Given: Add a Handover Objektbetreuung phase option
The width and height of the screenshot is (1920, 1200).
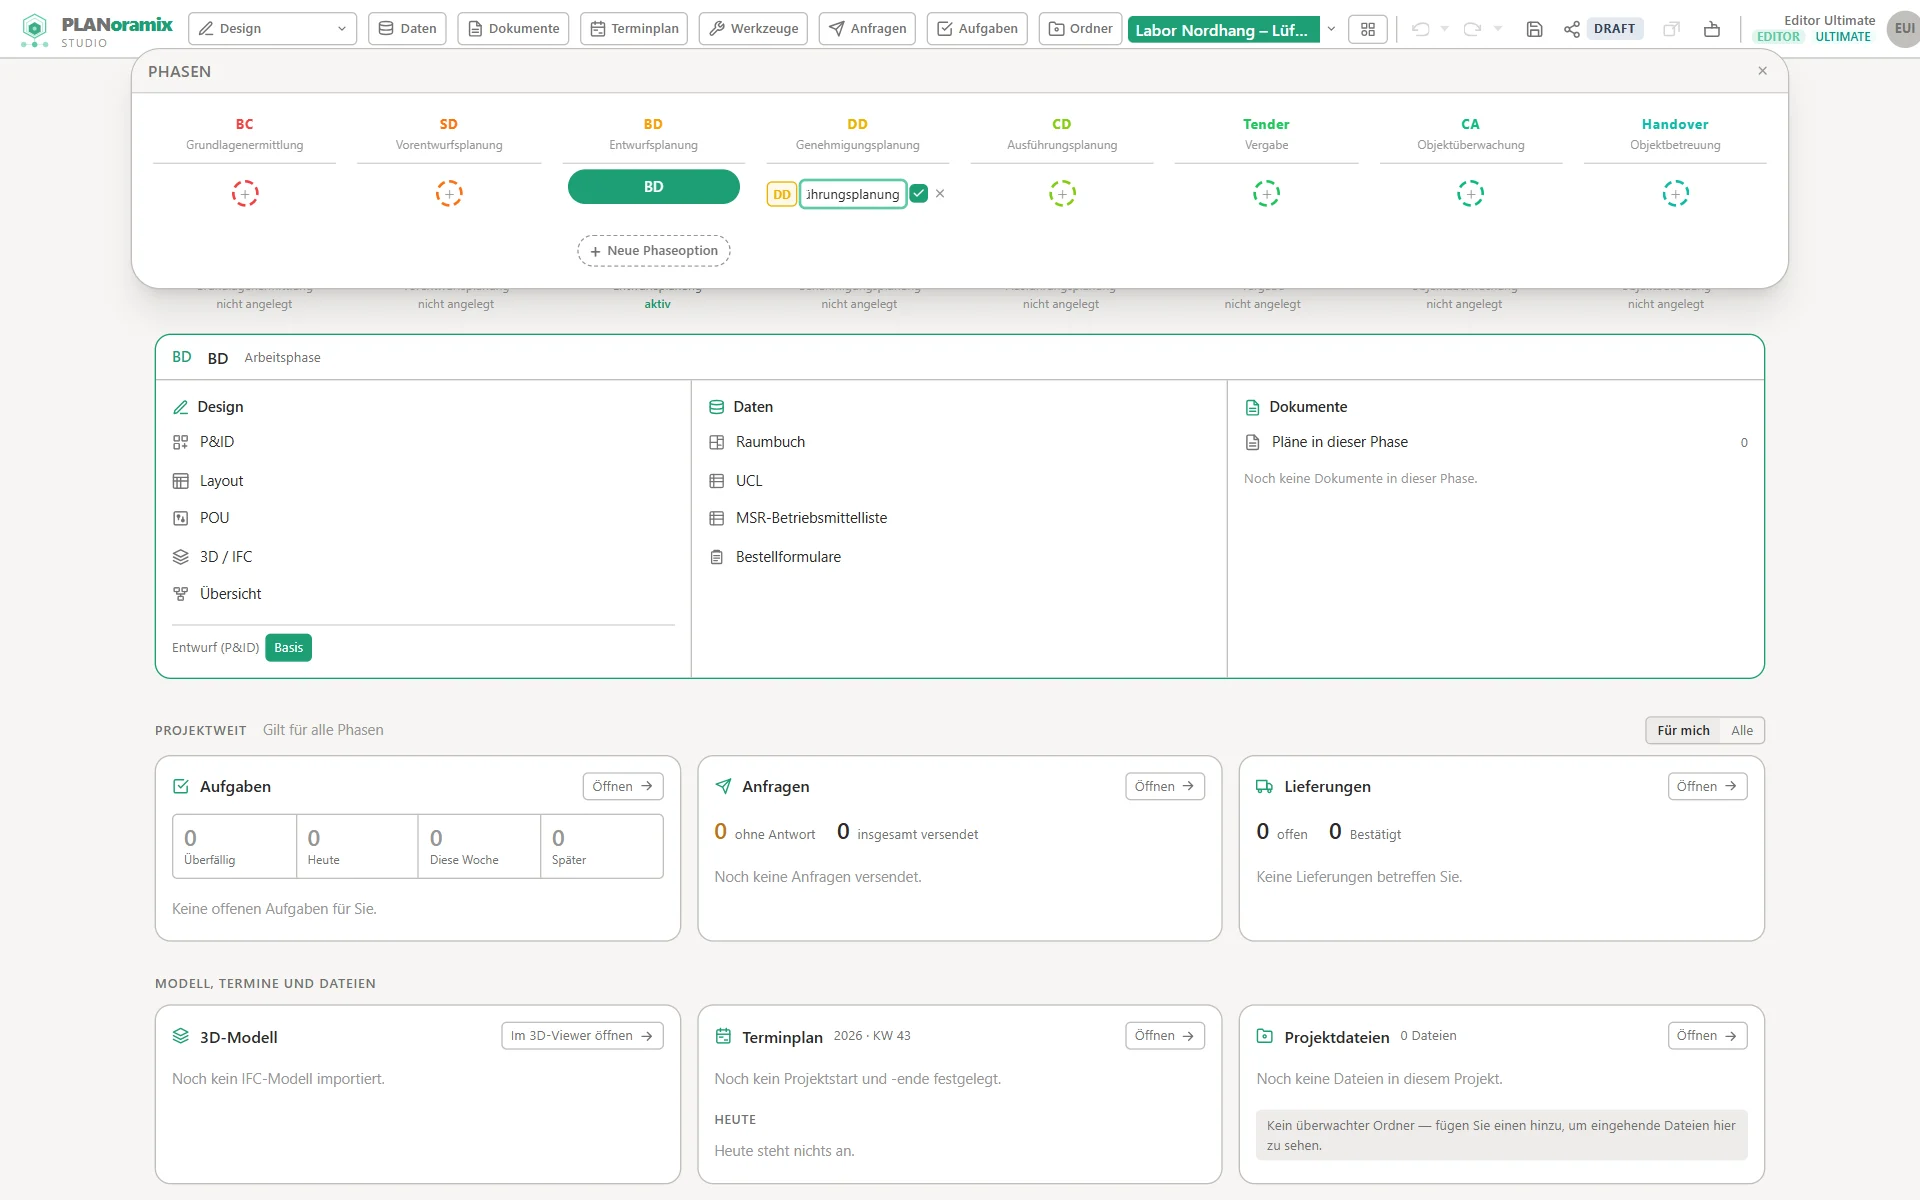Looking at the screenshot, I should tap(1675, 193).
